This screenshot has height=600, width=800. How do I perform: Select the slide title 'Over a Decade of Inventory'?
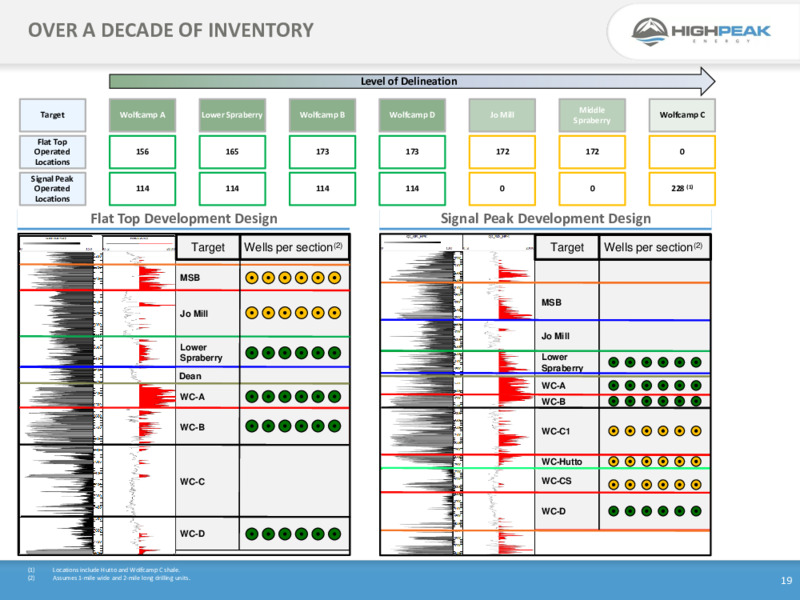pyautogui.click(x=170, y=30)
